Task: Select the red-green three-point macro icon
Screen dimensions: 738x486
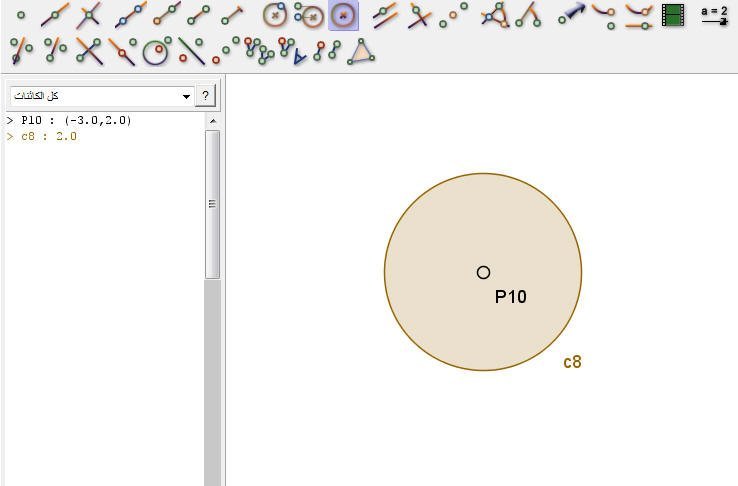Action: click(x=225, y=50)
